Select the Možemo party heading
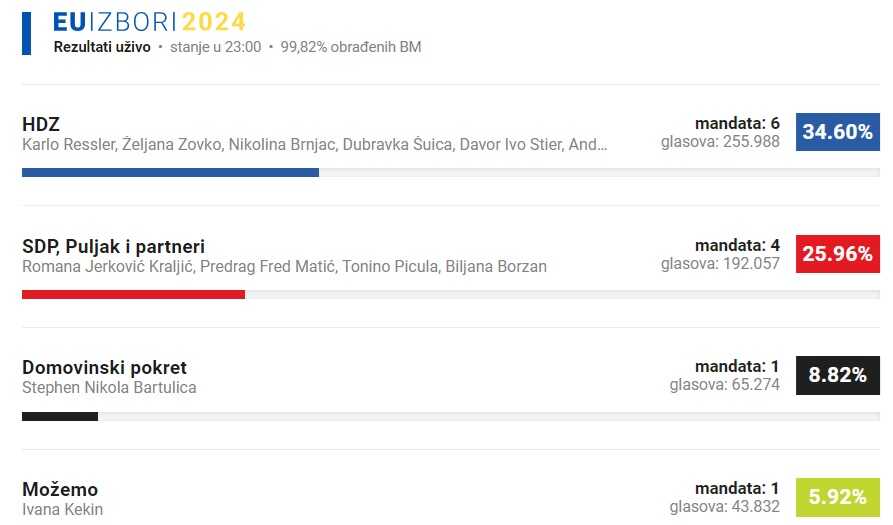This screenshot has width=893, height=525. point(60,490)
